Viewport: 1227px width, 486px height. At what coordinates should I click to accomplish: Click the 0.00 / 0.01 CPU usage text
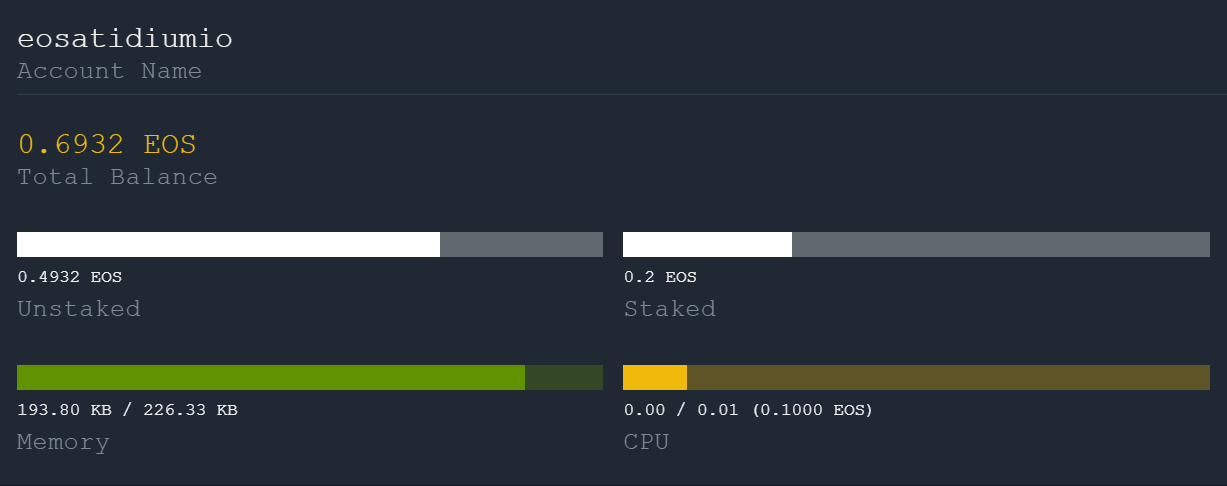[748, 410]
